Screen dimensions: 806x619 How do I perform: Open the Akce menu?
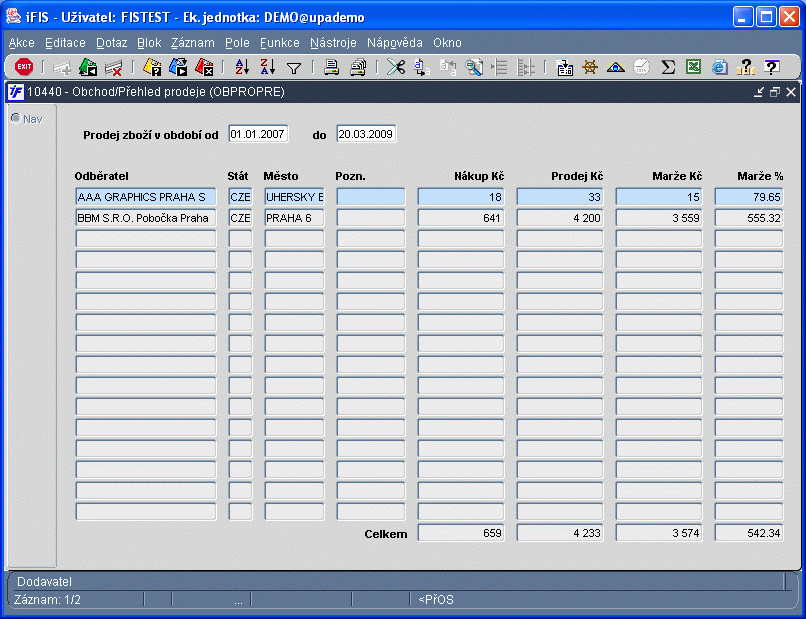(22, 43)
